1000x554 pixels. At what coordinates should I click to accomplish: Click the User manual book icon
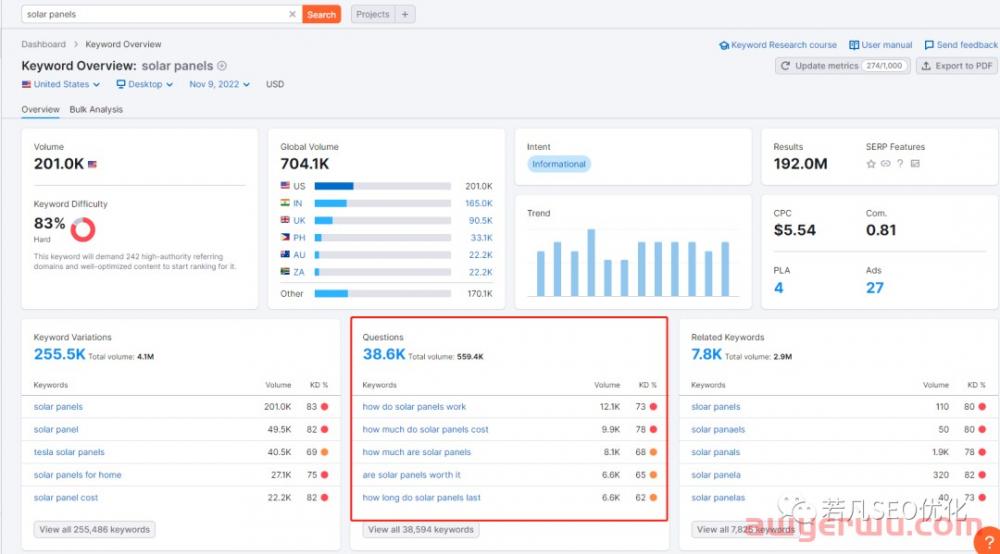click(x=853, y=45)
